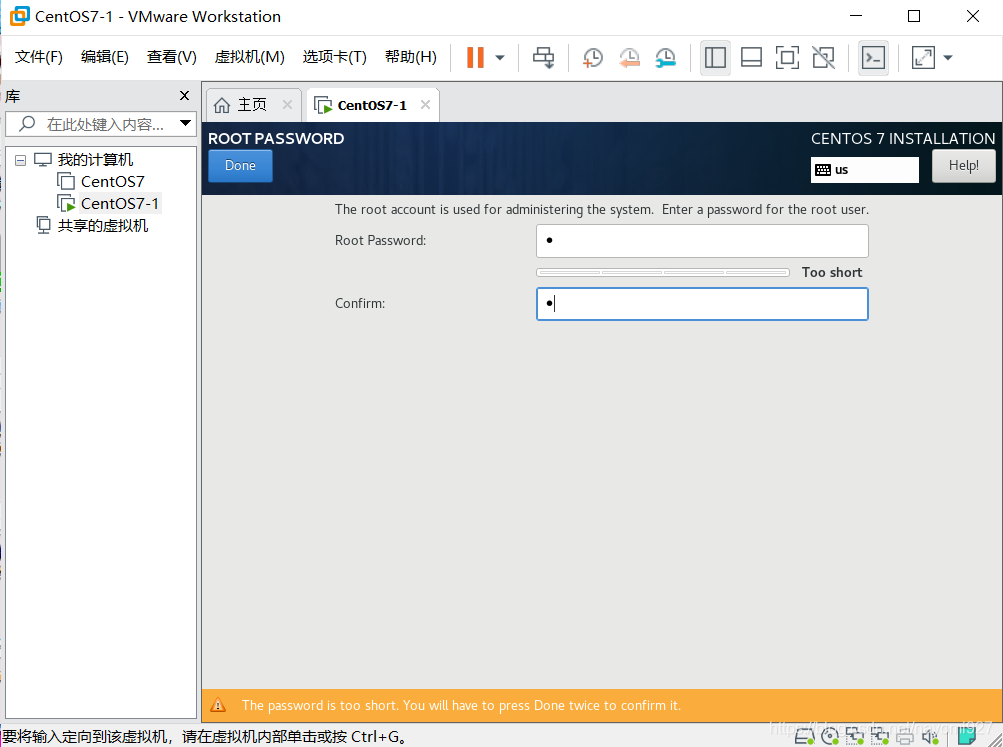Click the CENTOS 7 INSTALLATION label
Image resolution: width=1003 pixels, height=747 pixels.
(x=903, y=138)
